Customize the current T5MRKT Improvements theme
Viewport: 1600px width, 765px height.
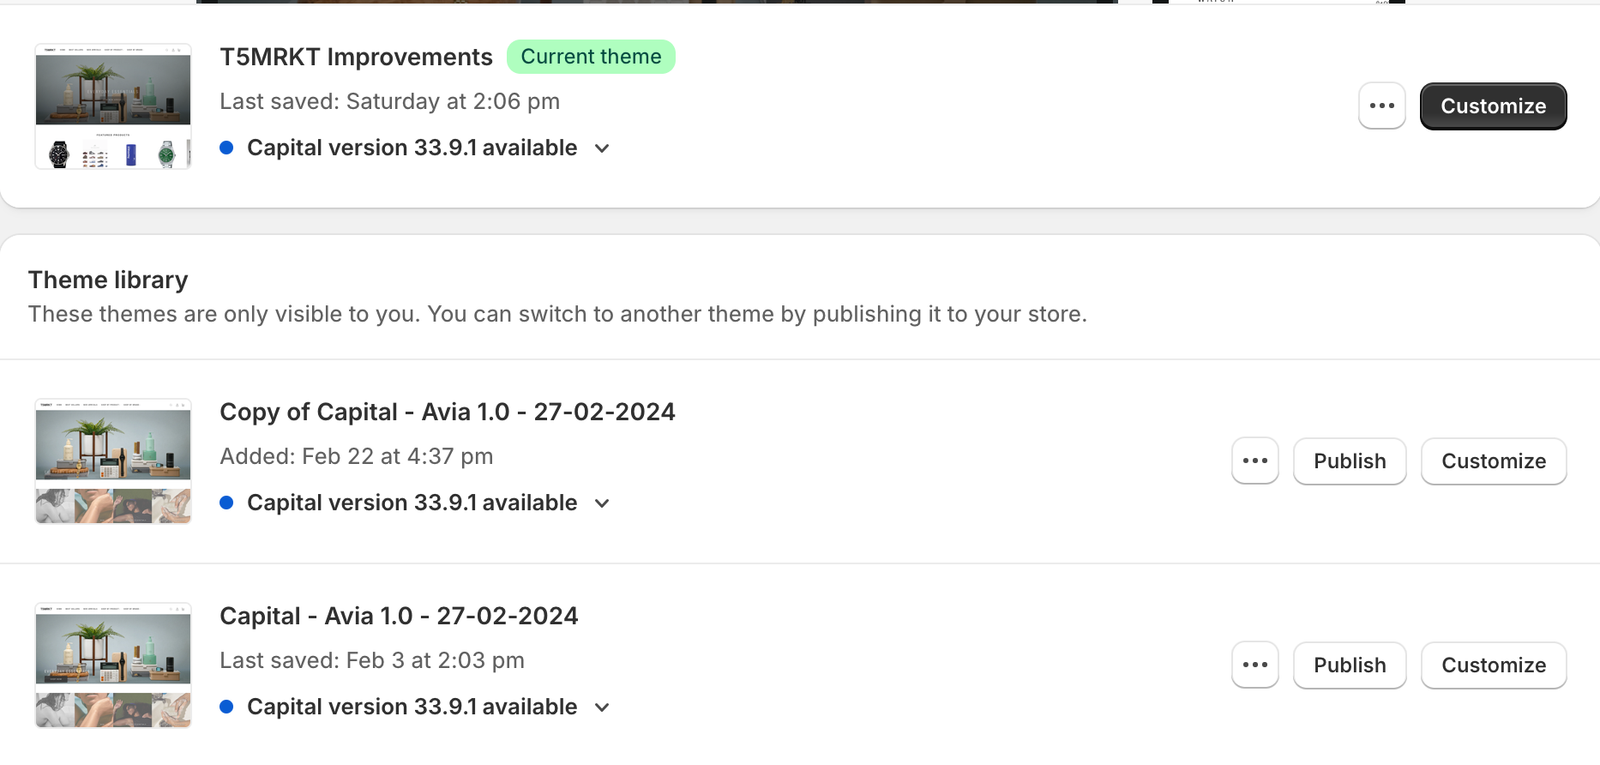pos(1493,106)
